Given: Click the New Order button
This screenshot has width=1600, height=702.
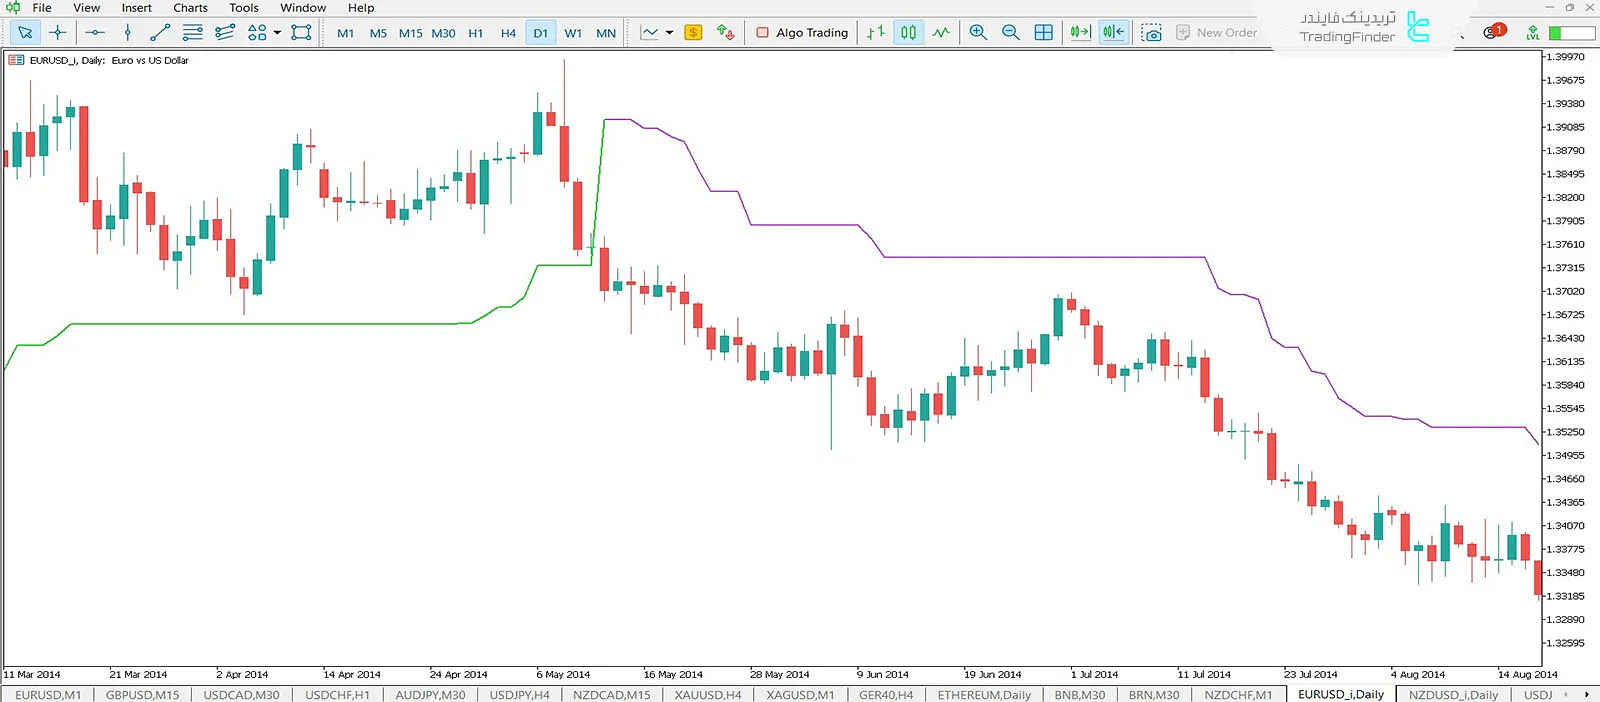Looking at the screenshot, I should (x=1217, y=33).
